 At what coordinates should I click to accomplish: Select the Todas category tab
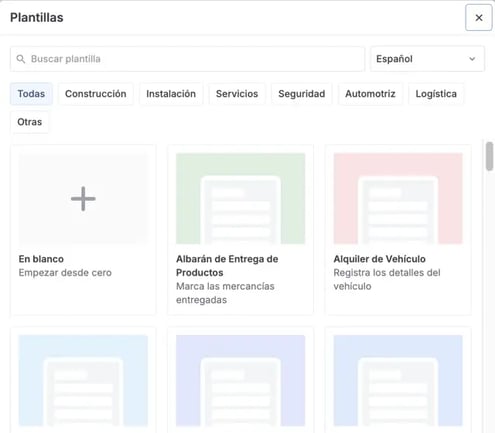click(31, 94)
